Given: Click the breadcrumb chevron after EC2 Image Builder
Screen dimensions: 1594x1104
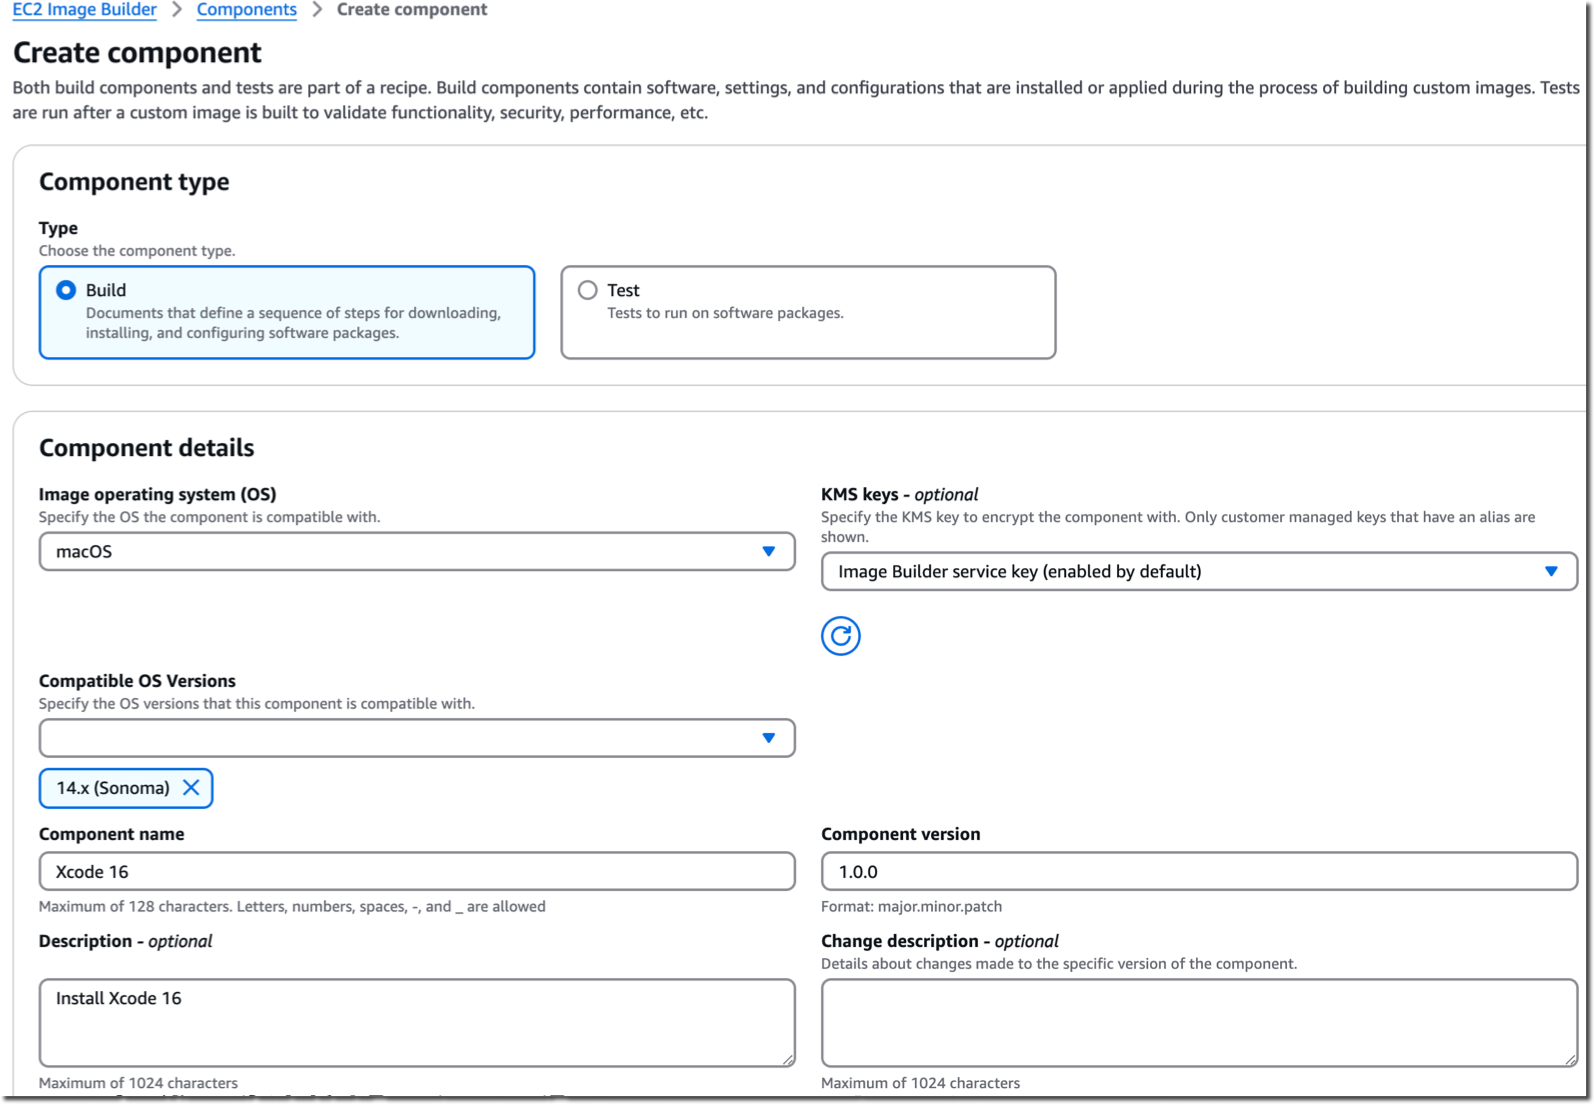Looking at the screenshot, I should click(x=177, y=10).
